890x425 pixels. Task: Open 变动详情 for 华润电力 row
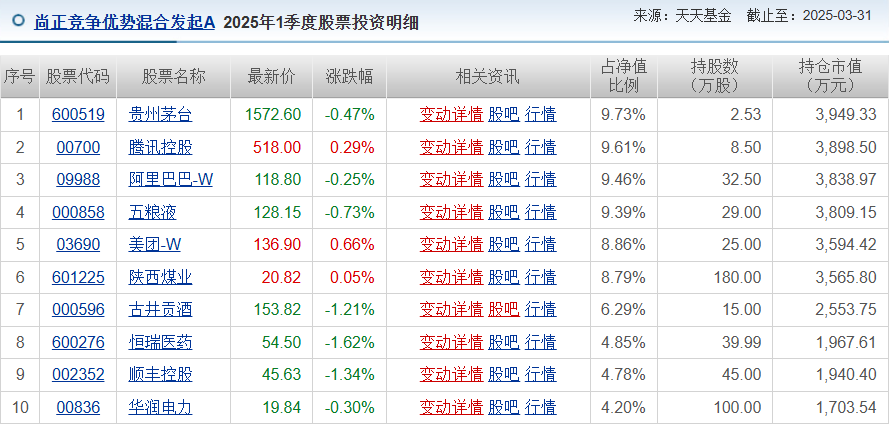[x=451, y=407]
